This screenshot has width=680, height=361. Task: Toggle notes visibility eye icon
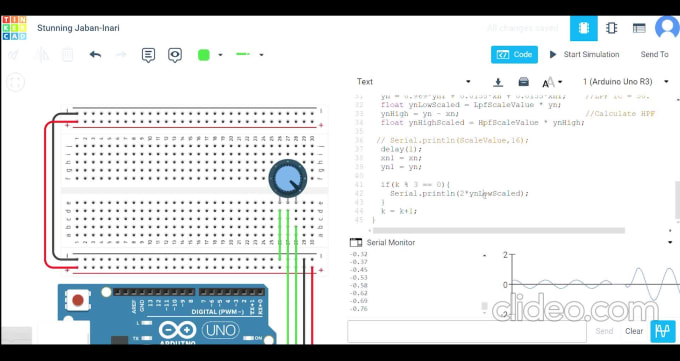click(175, 55)
